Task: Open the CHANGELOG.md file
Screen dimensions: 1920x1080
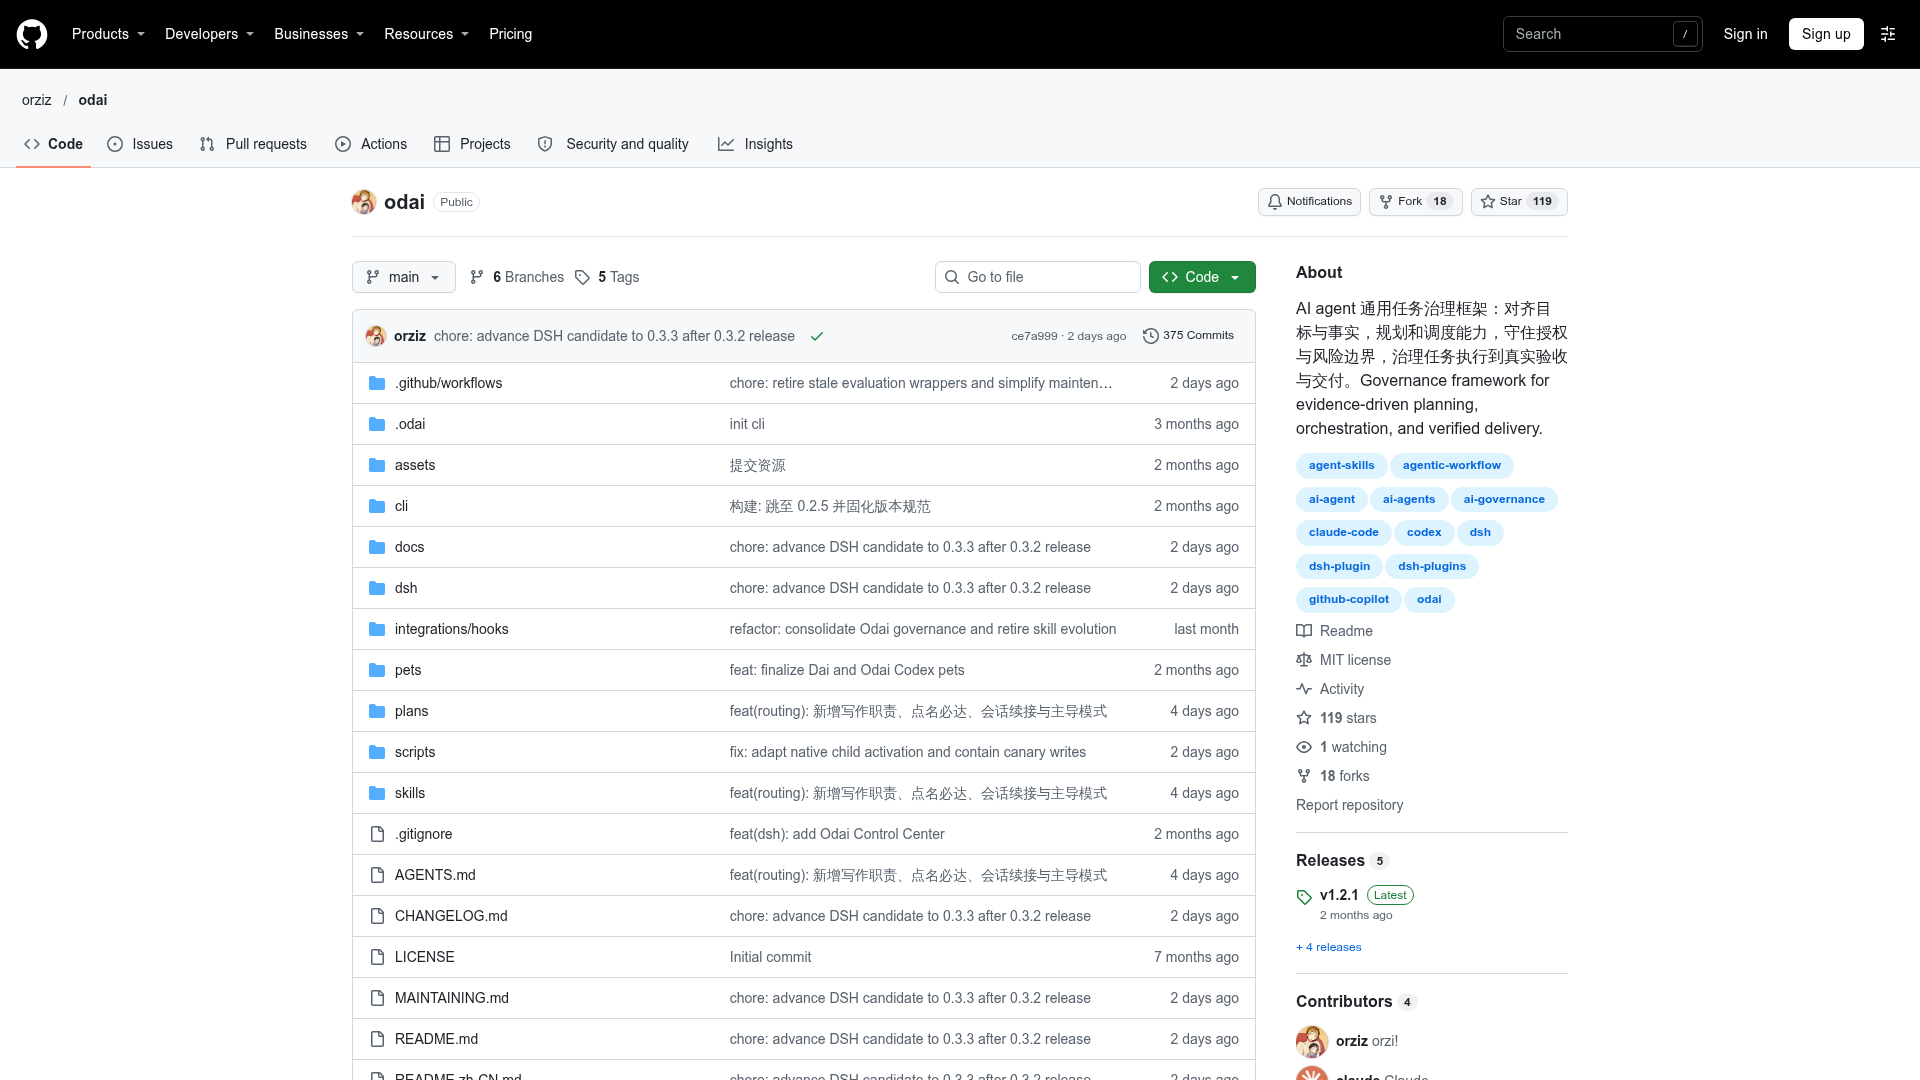Action: click(451, 916)
